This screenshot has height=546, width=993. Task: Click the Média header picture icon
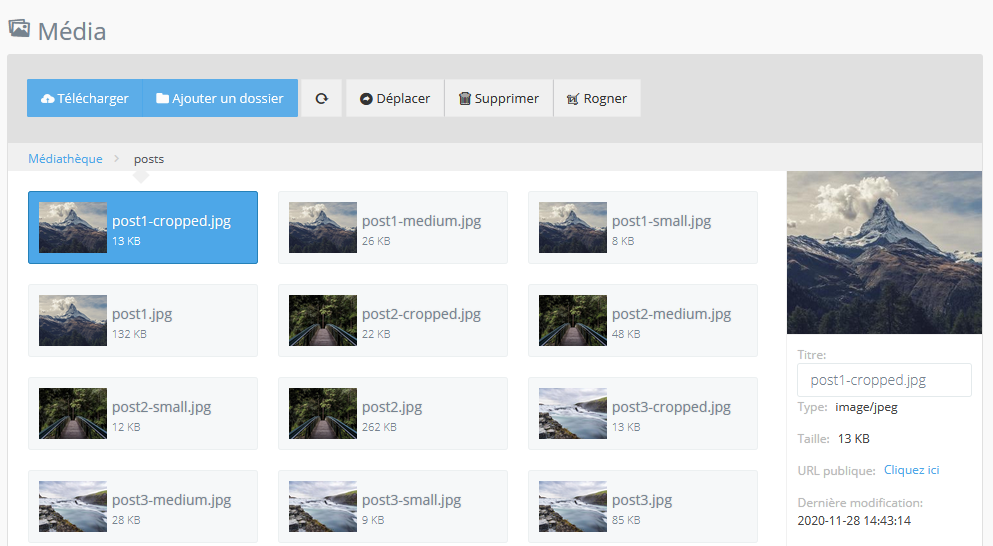coord(19,29)
